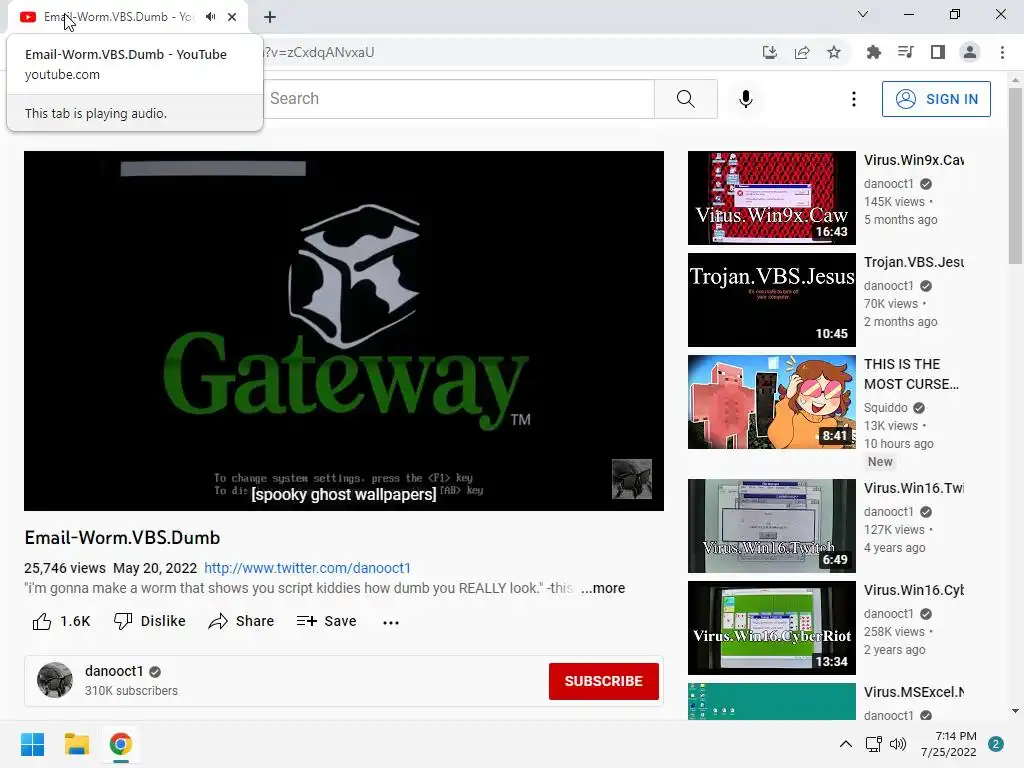
Task: Open YouTube settings three-dot menu
Action: coord(854,99)
